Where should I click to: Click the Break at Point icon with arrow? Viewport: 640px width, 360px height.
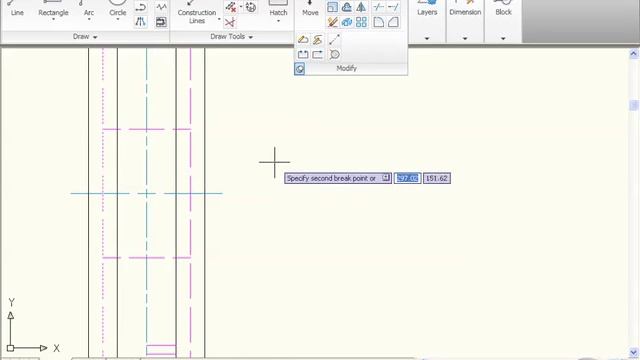(318, 54)
